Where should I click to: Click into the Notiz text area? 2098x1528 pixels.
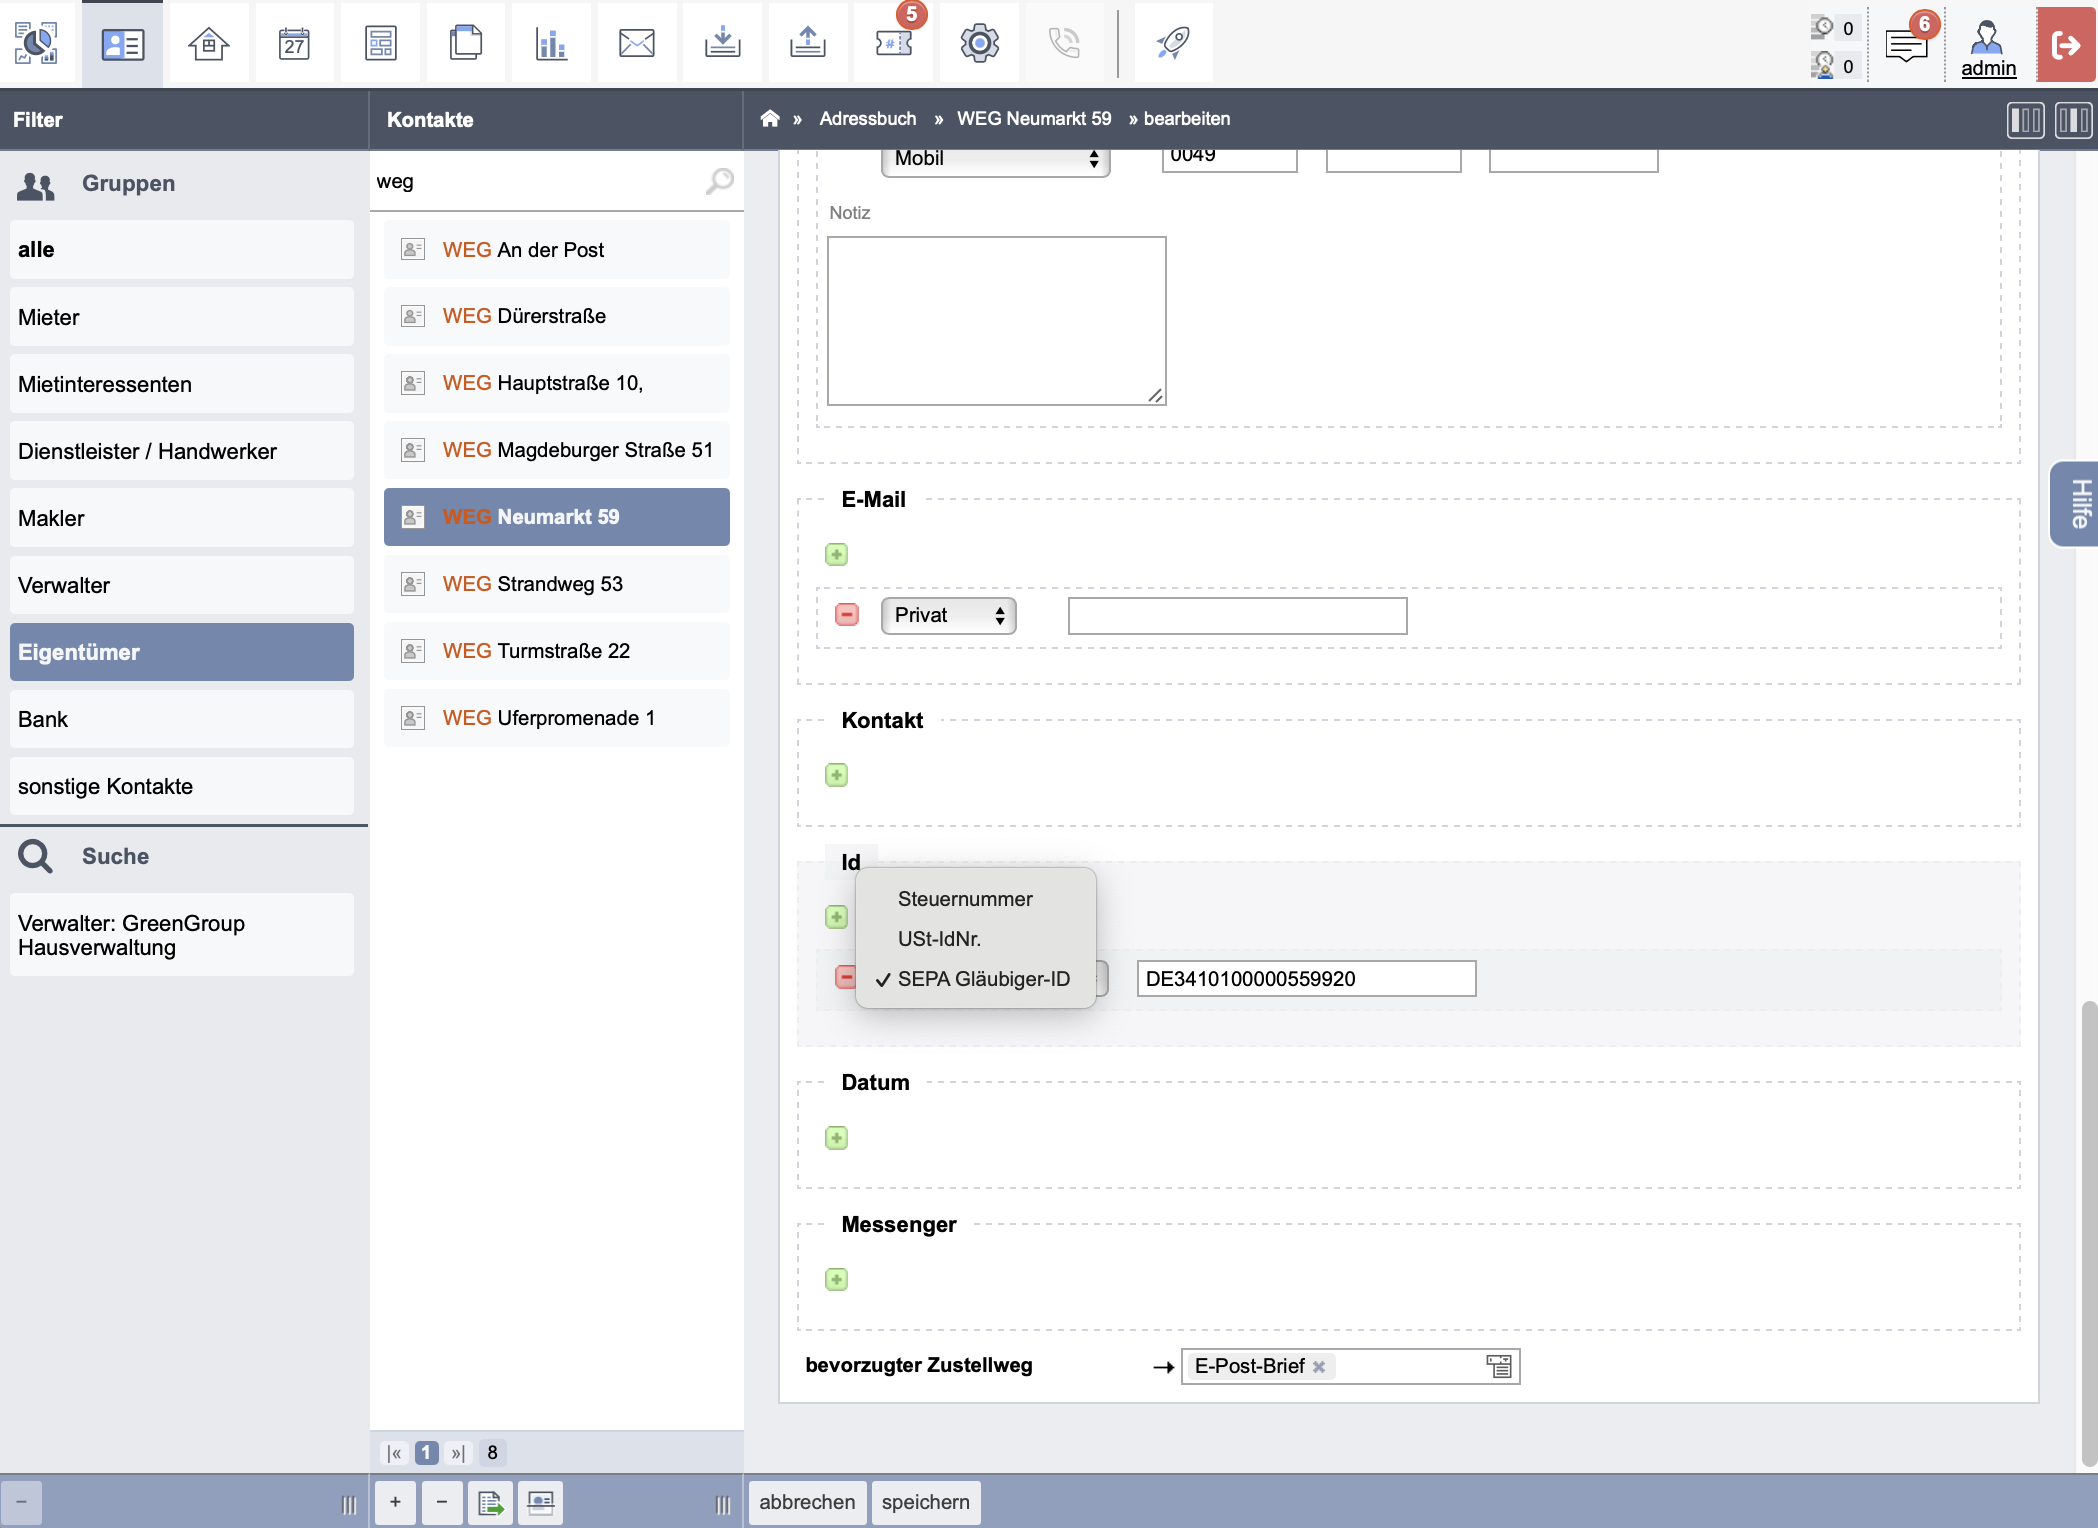997,321
